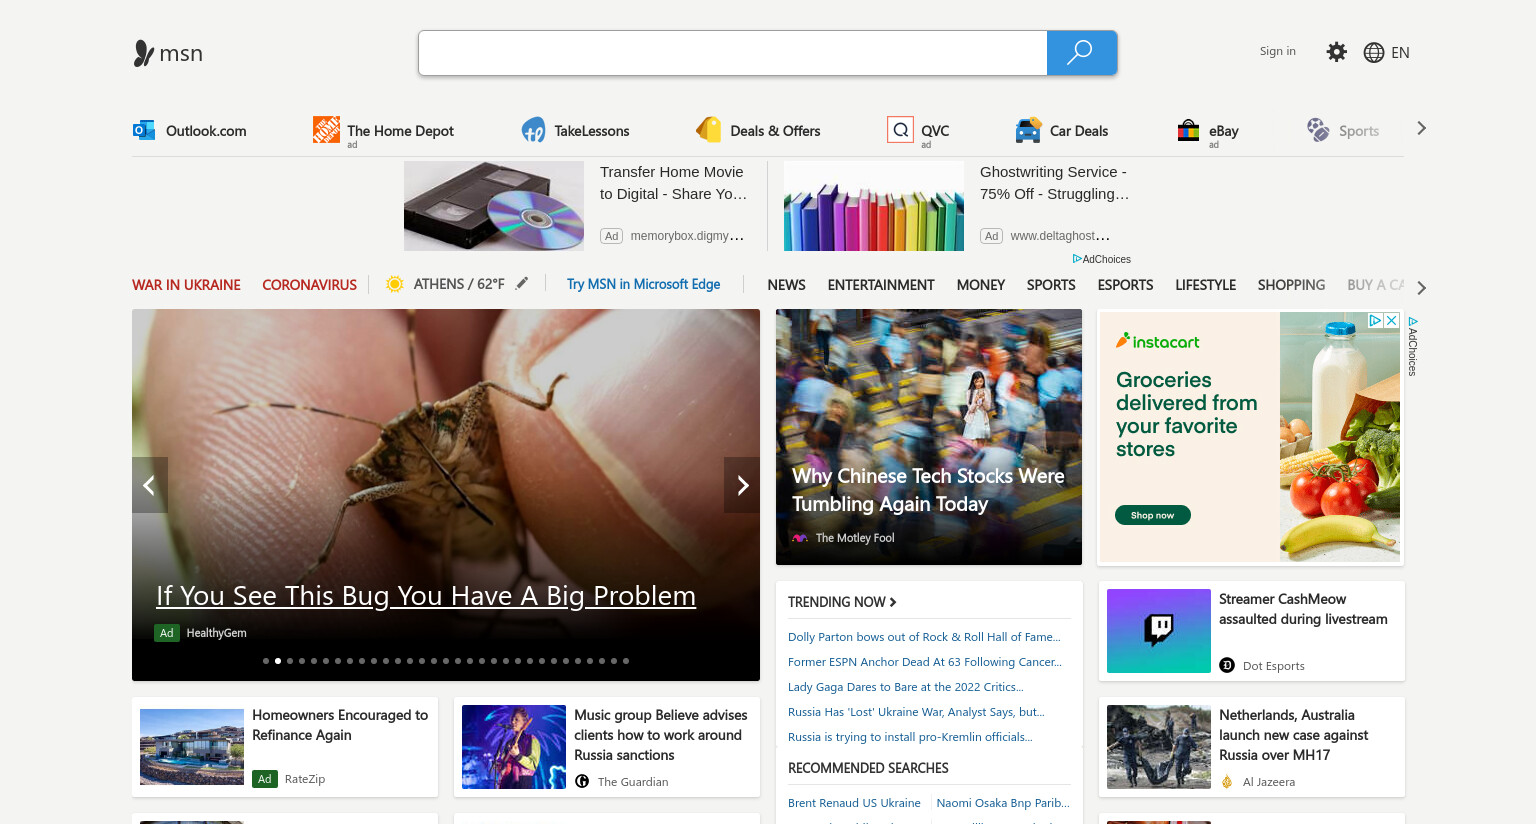Open Former ESPN Anchor Dead story
1536x824 pixels.
[x=925, y=662]
